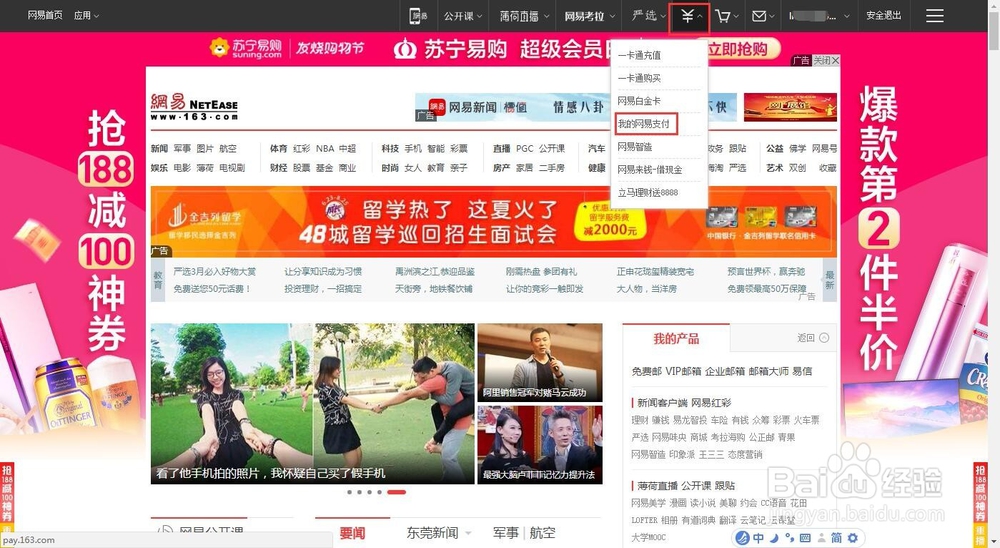Viewport: 1000px width, 548px height.
Task: Click 新闻客户端 link
Action: click(663, 403)
